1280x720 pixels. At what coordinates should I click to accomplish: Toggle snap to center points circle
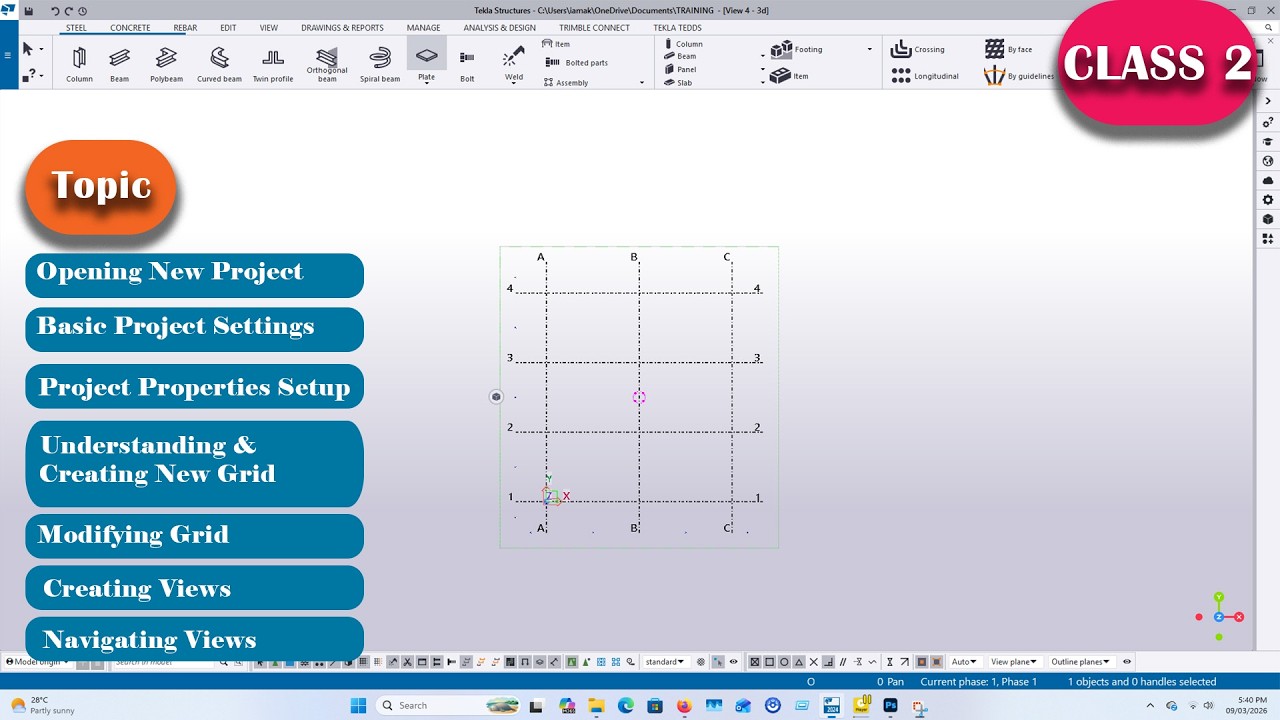(784, 662)
